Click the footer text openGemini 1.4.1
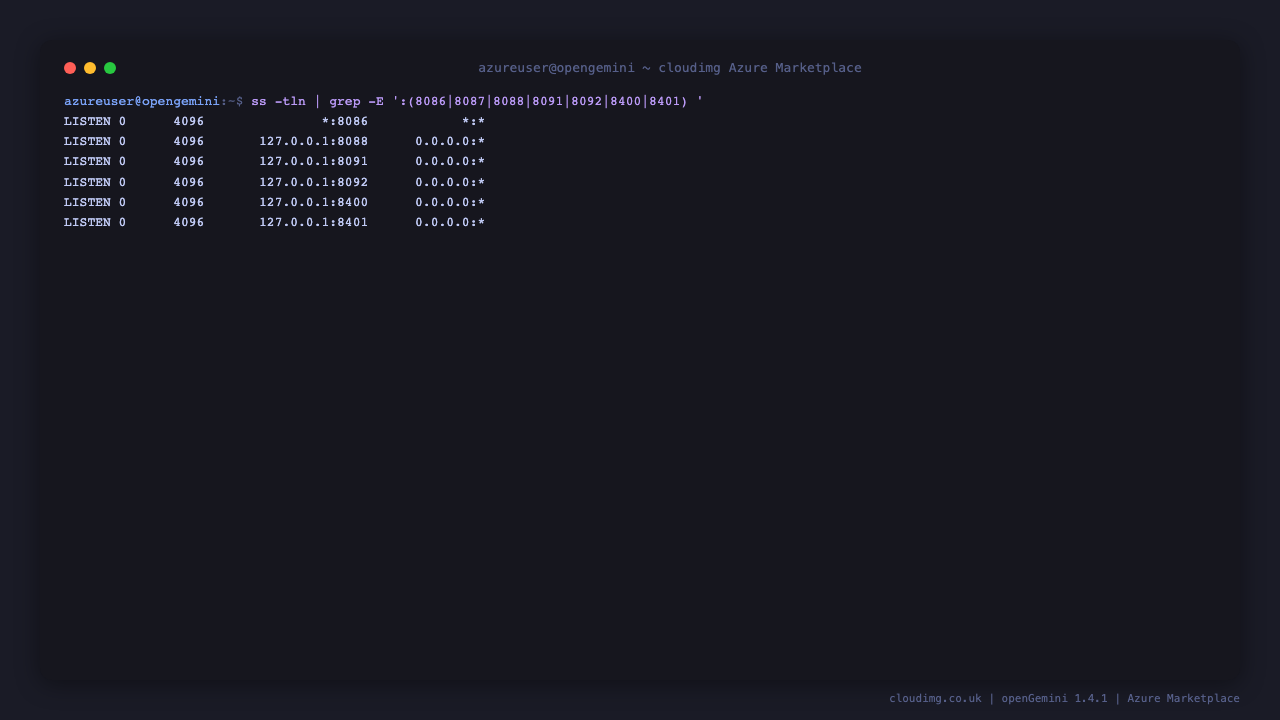Screen dimensions: 1280x720 point(1054,699)
